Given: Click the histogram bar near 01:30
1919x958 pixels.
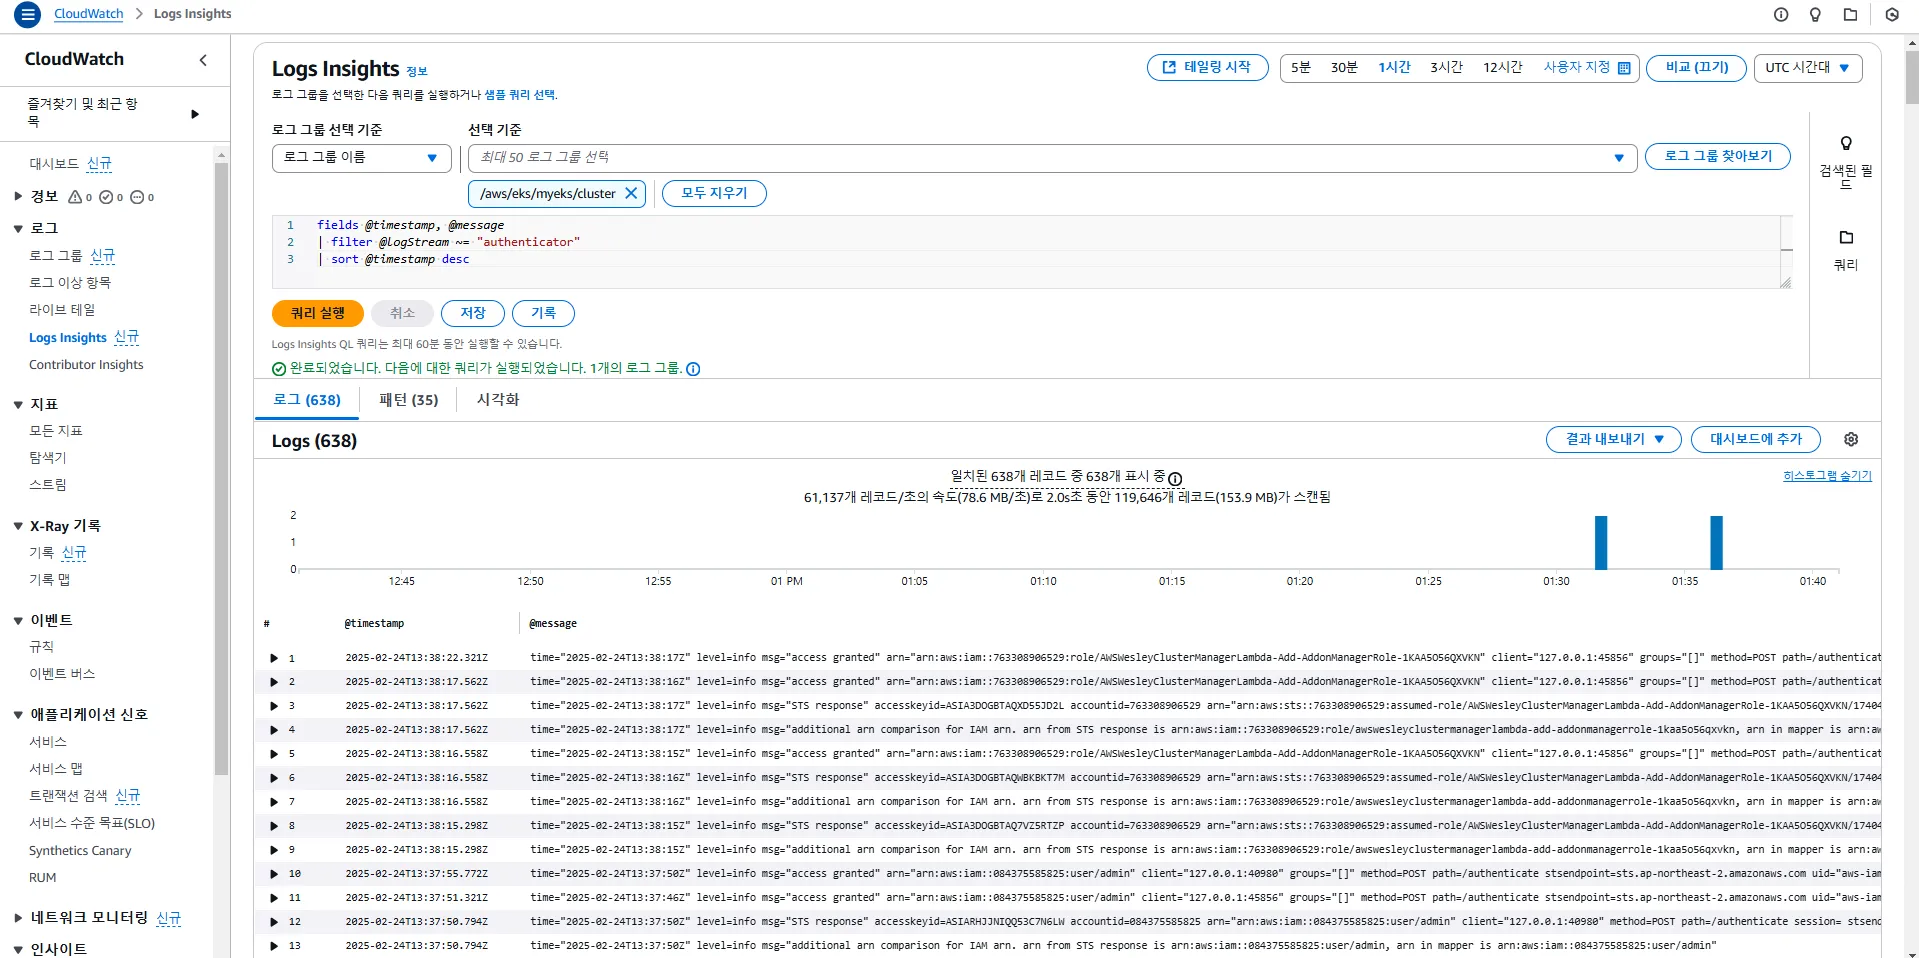Looking at the screenshot, I should 1601,543.
